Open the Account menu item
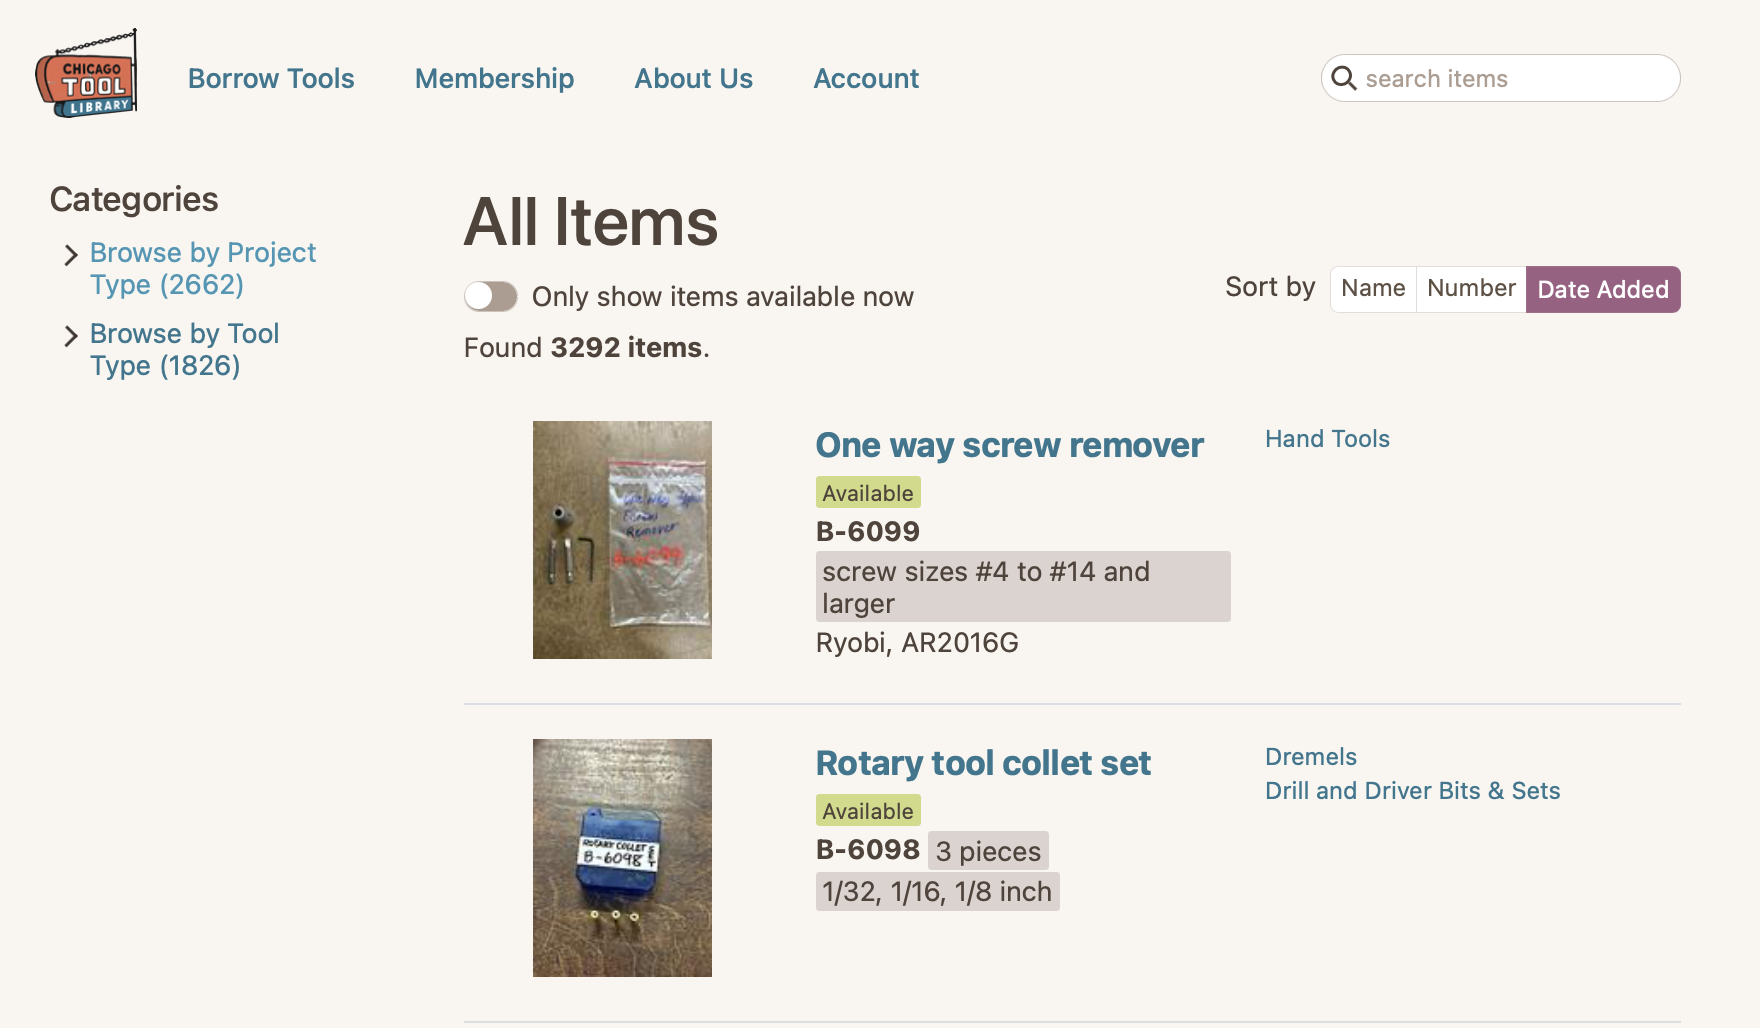 click(866, 78)
